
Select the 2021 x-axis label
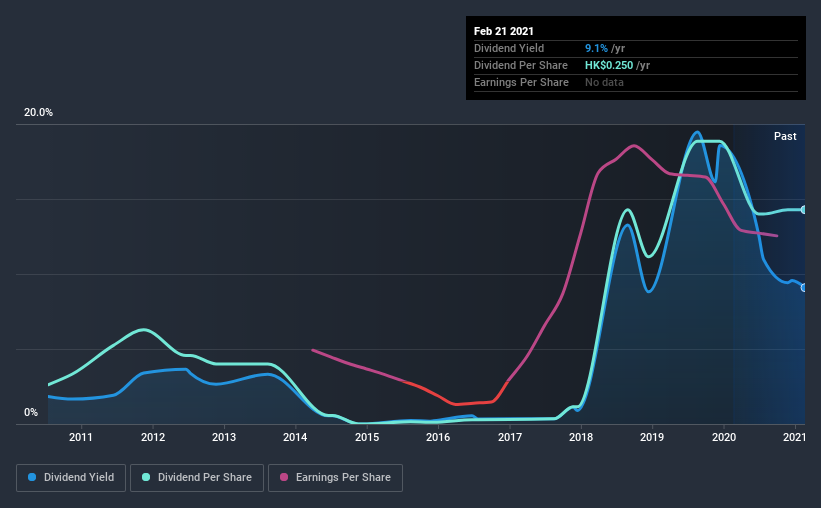[x=794, y=437]
